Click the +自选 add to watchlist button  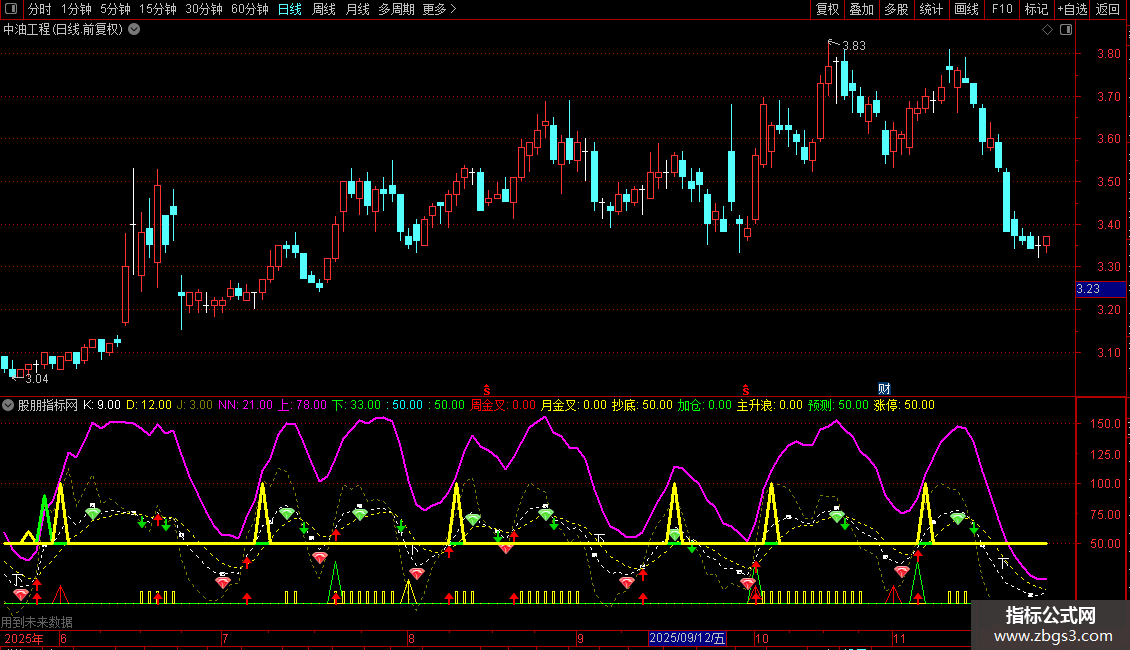point(1072,9)
